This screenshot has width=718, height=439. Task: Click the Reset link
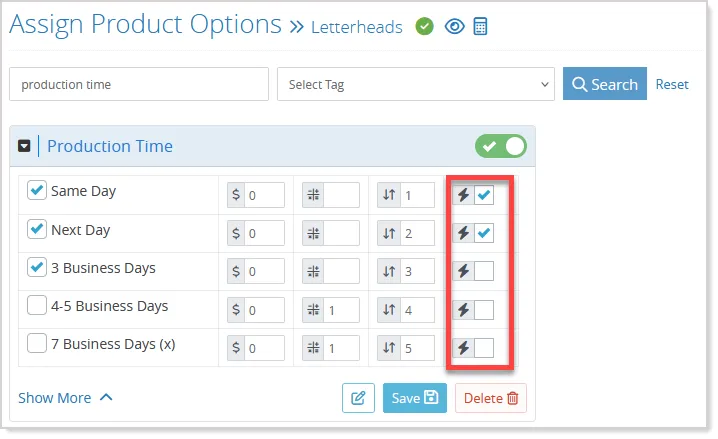(672, 84)
